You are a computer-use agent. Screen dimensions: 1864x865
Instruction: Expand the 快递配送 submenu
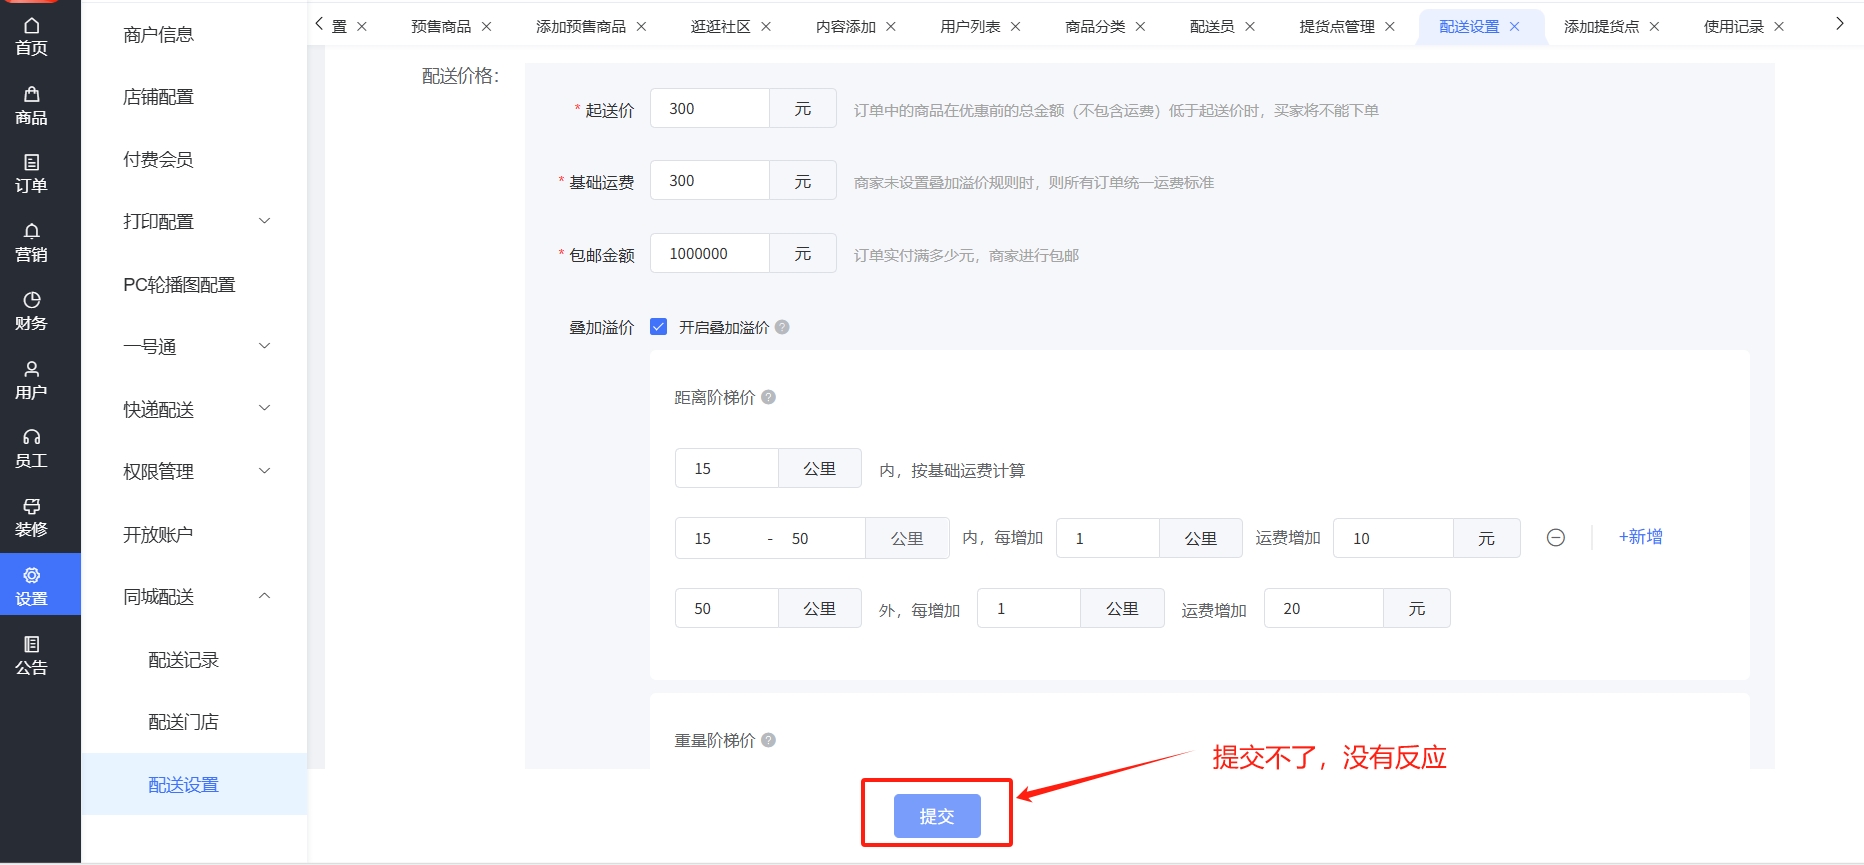click(194, 409)
